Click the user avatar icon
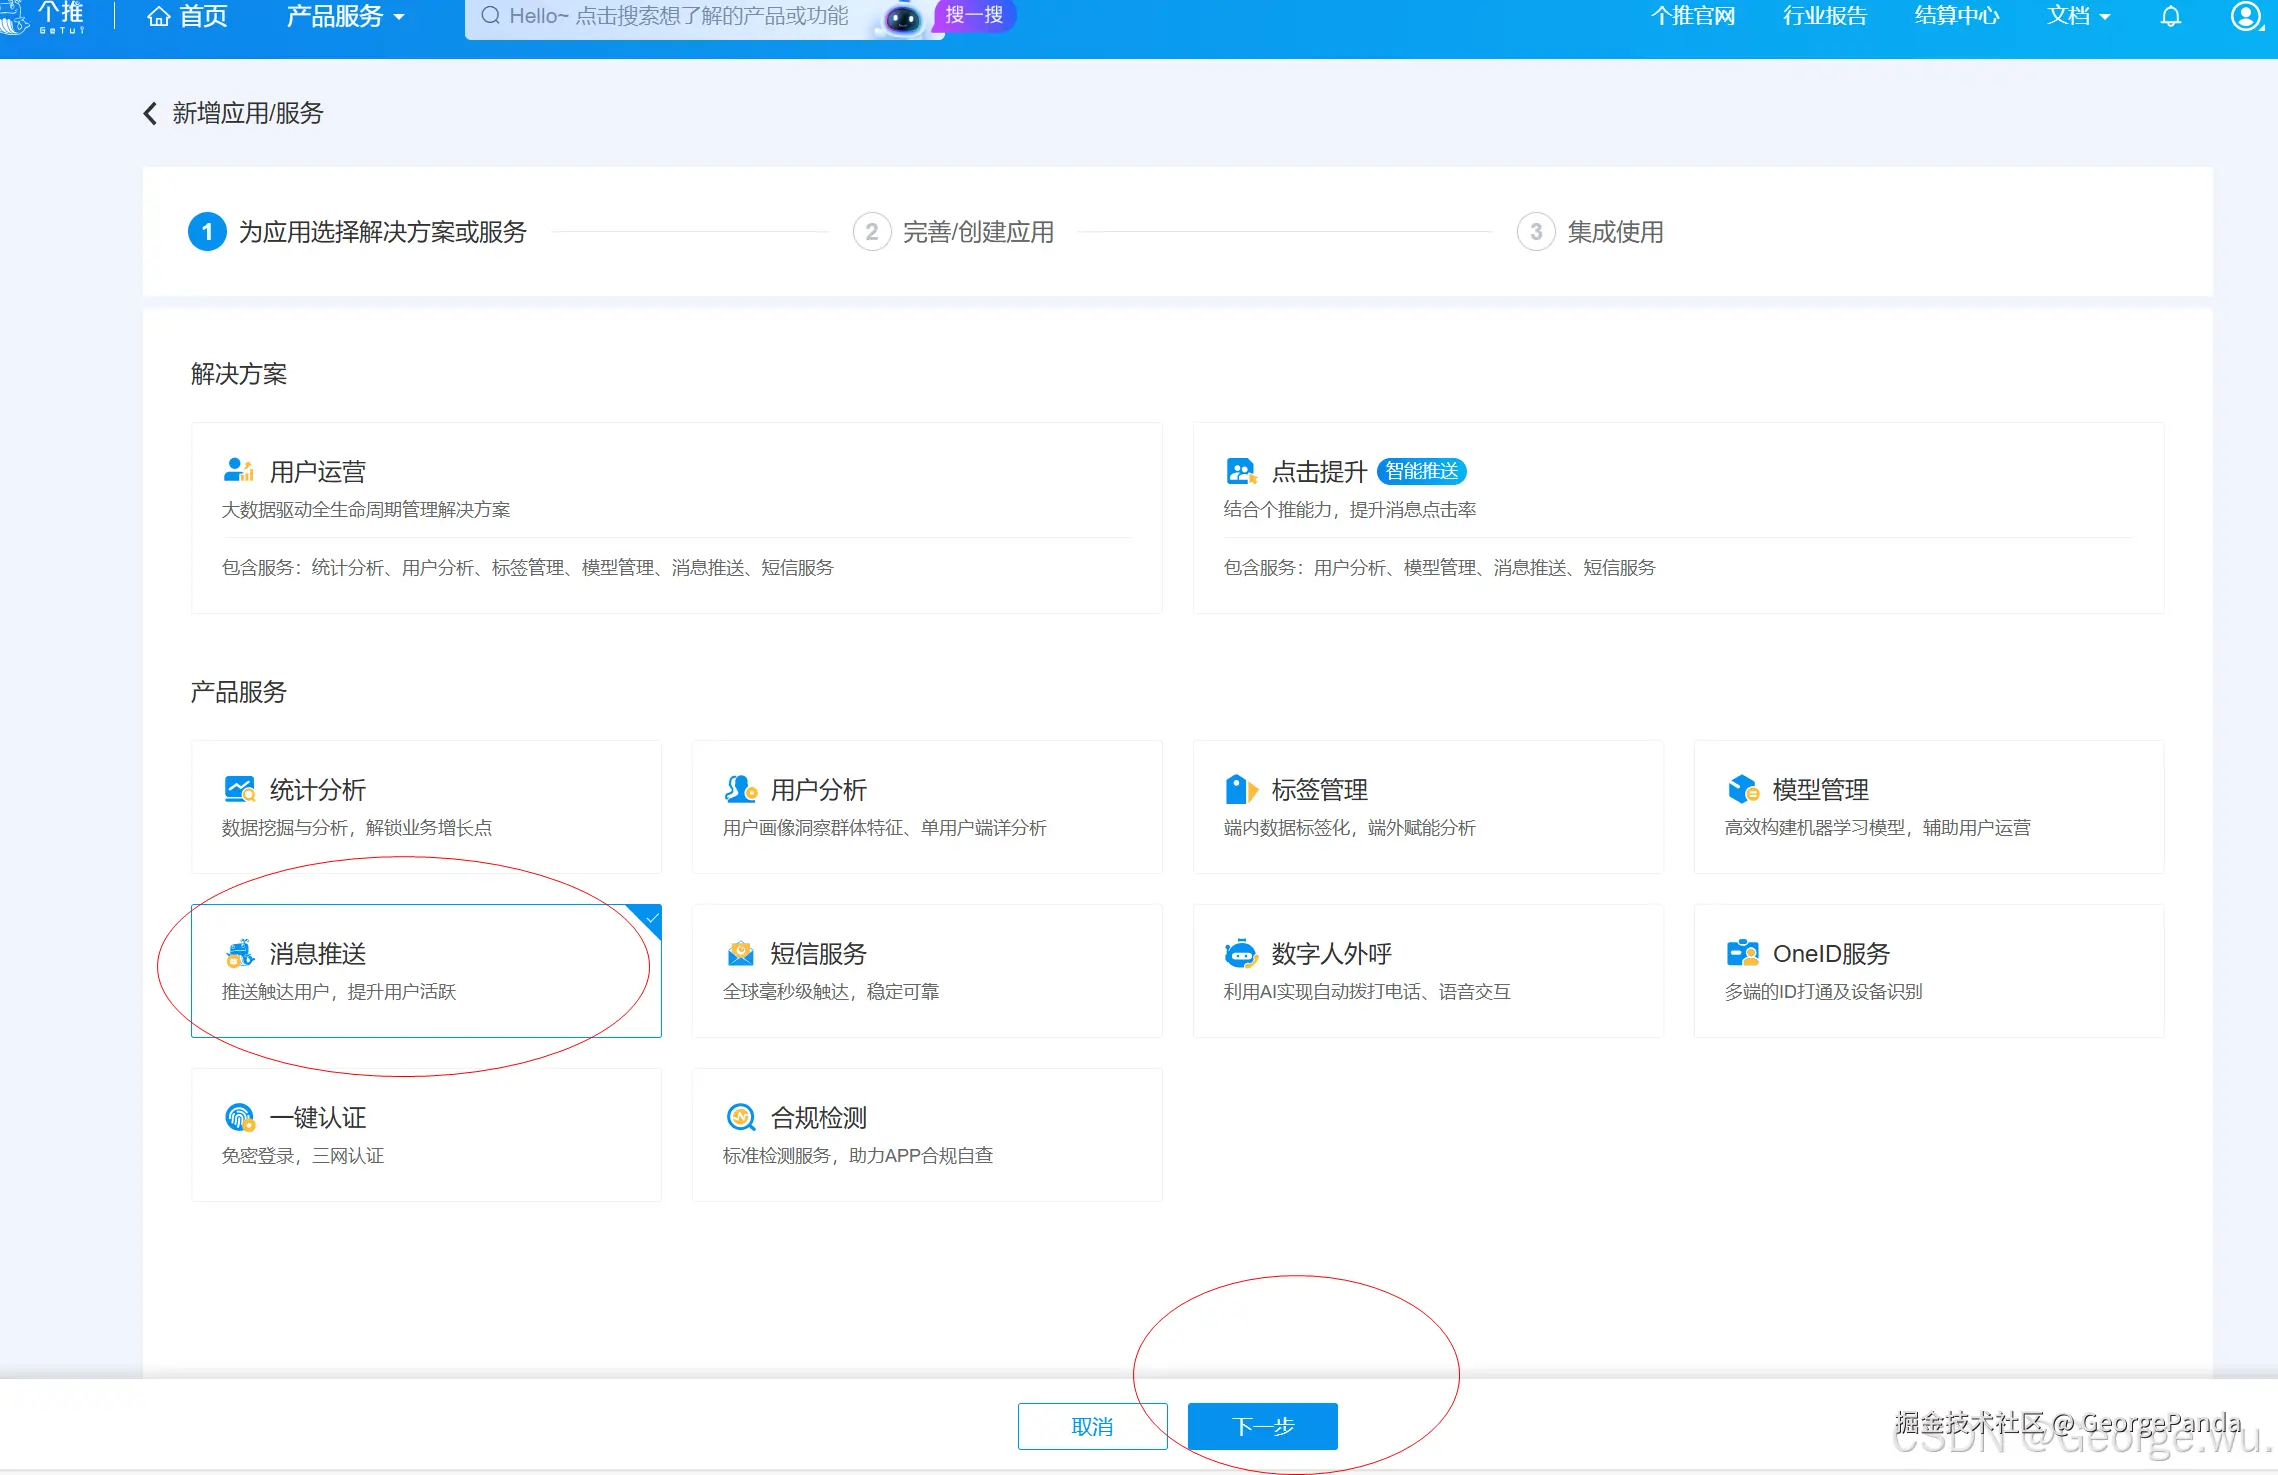The width and height of the screenshot is (2278, 1475). (x=2246, y=16)
